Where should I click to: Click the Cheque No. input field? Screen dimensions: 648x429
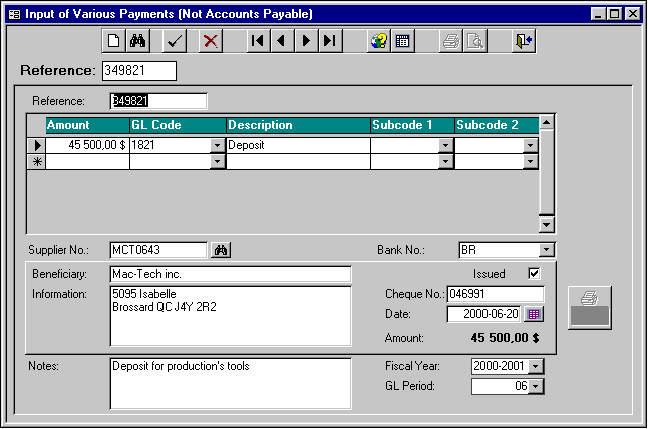[x=494, y=294]
